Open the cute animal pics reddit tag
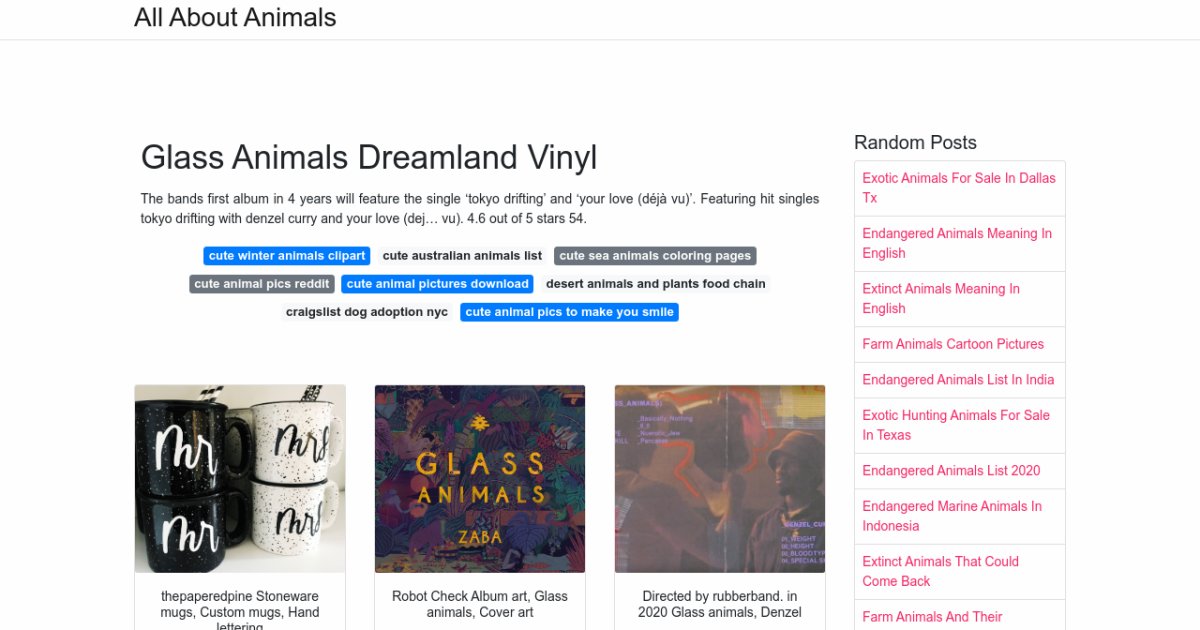The height and width of the screenshot is (630, 1200). (262, 284)
